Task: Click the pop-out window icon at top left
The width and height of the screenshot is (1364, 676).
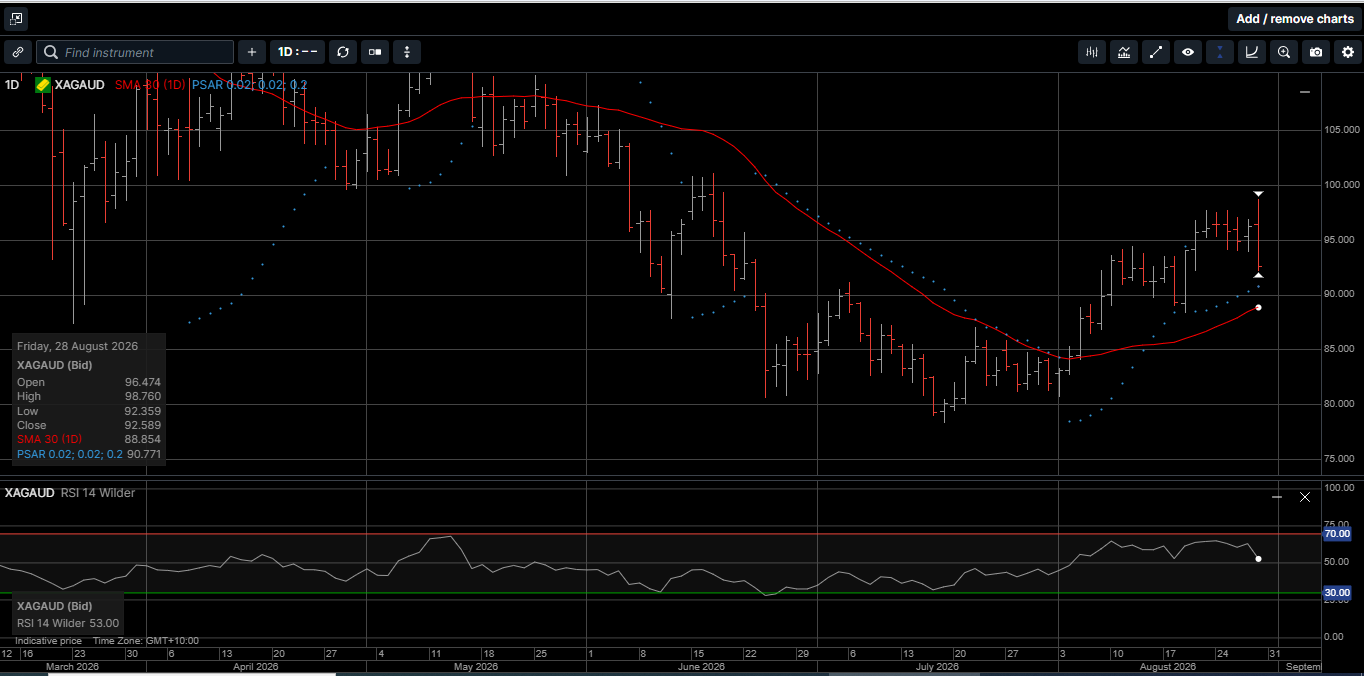Action: coord(16,18)
